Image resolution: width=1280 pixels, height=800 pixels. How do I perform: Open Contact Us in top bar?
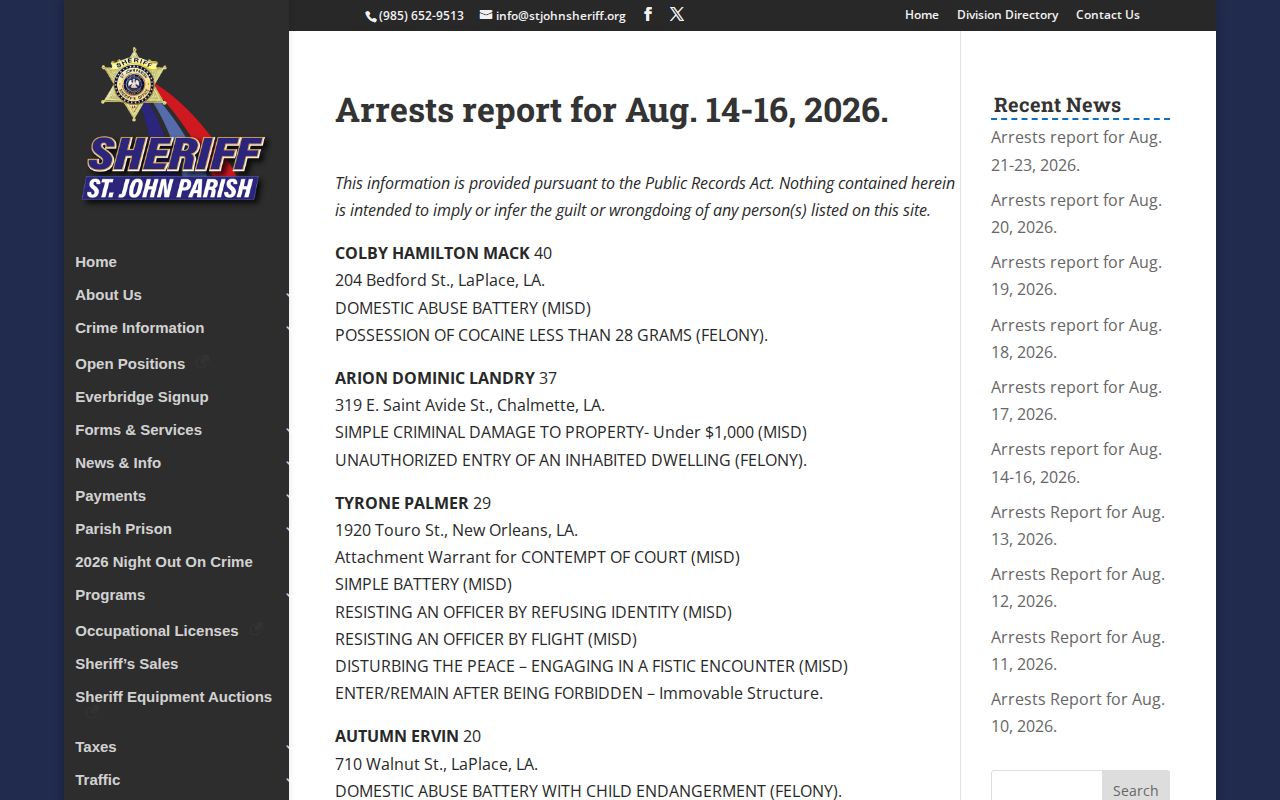click(x=1107, y=15)
